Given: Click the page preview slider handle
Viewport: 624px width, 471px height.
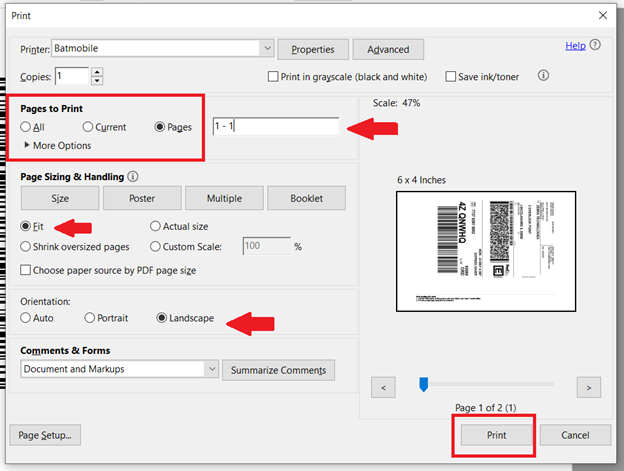Looking at the screenshot, I should pos(424,384).
